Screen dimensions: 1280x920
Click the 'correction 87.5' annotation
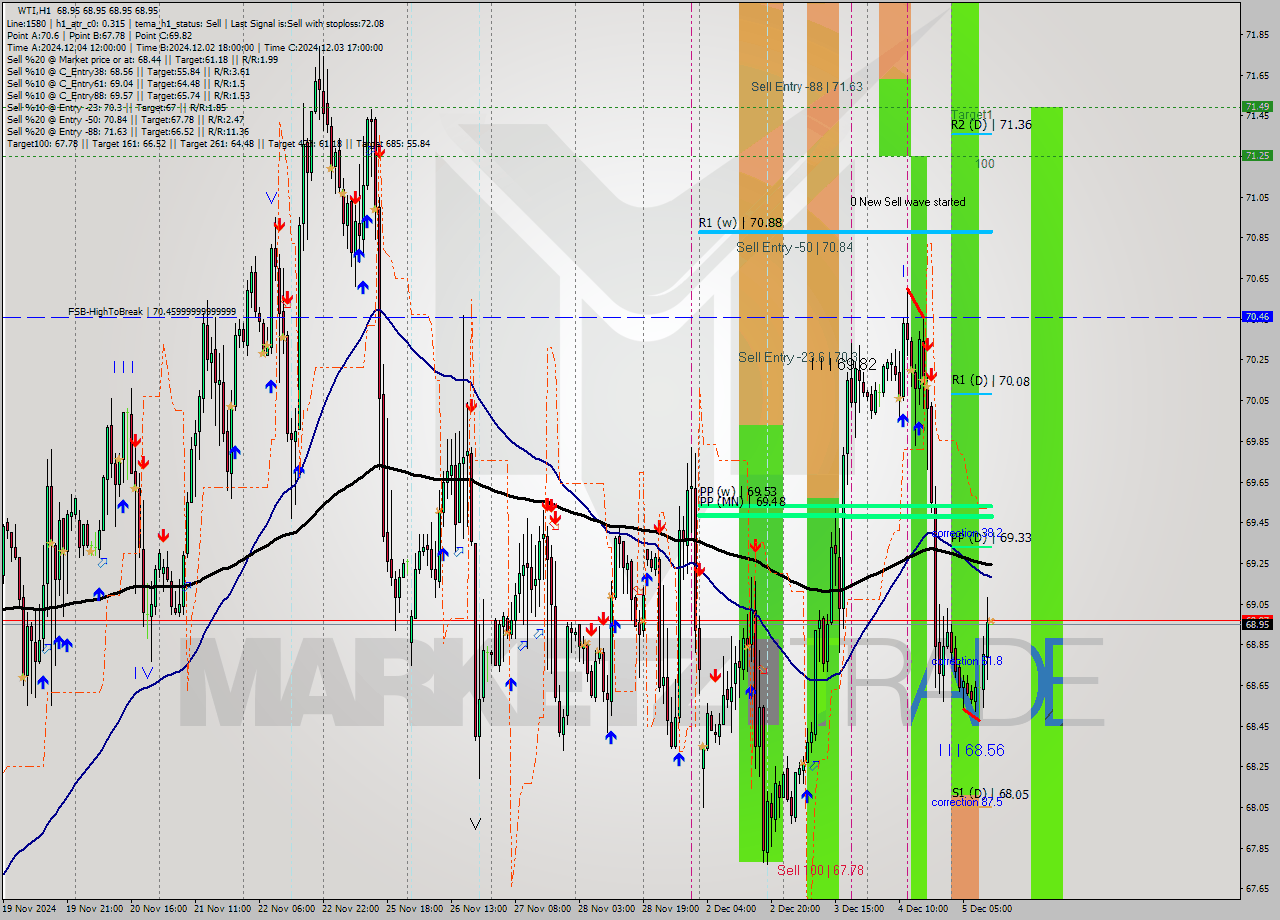[x=967, y=802]
